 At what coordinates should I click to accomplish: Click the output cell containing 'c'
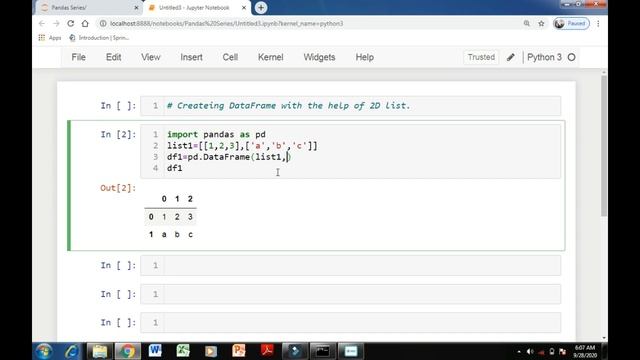tap(190, 234)
